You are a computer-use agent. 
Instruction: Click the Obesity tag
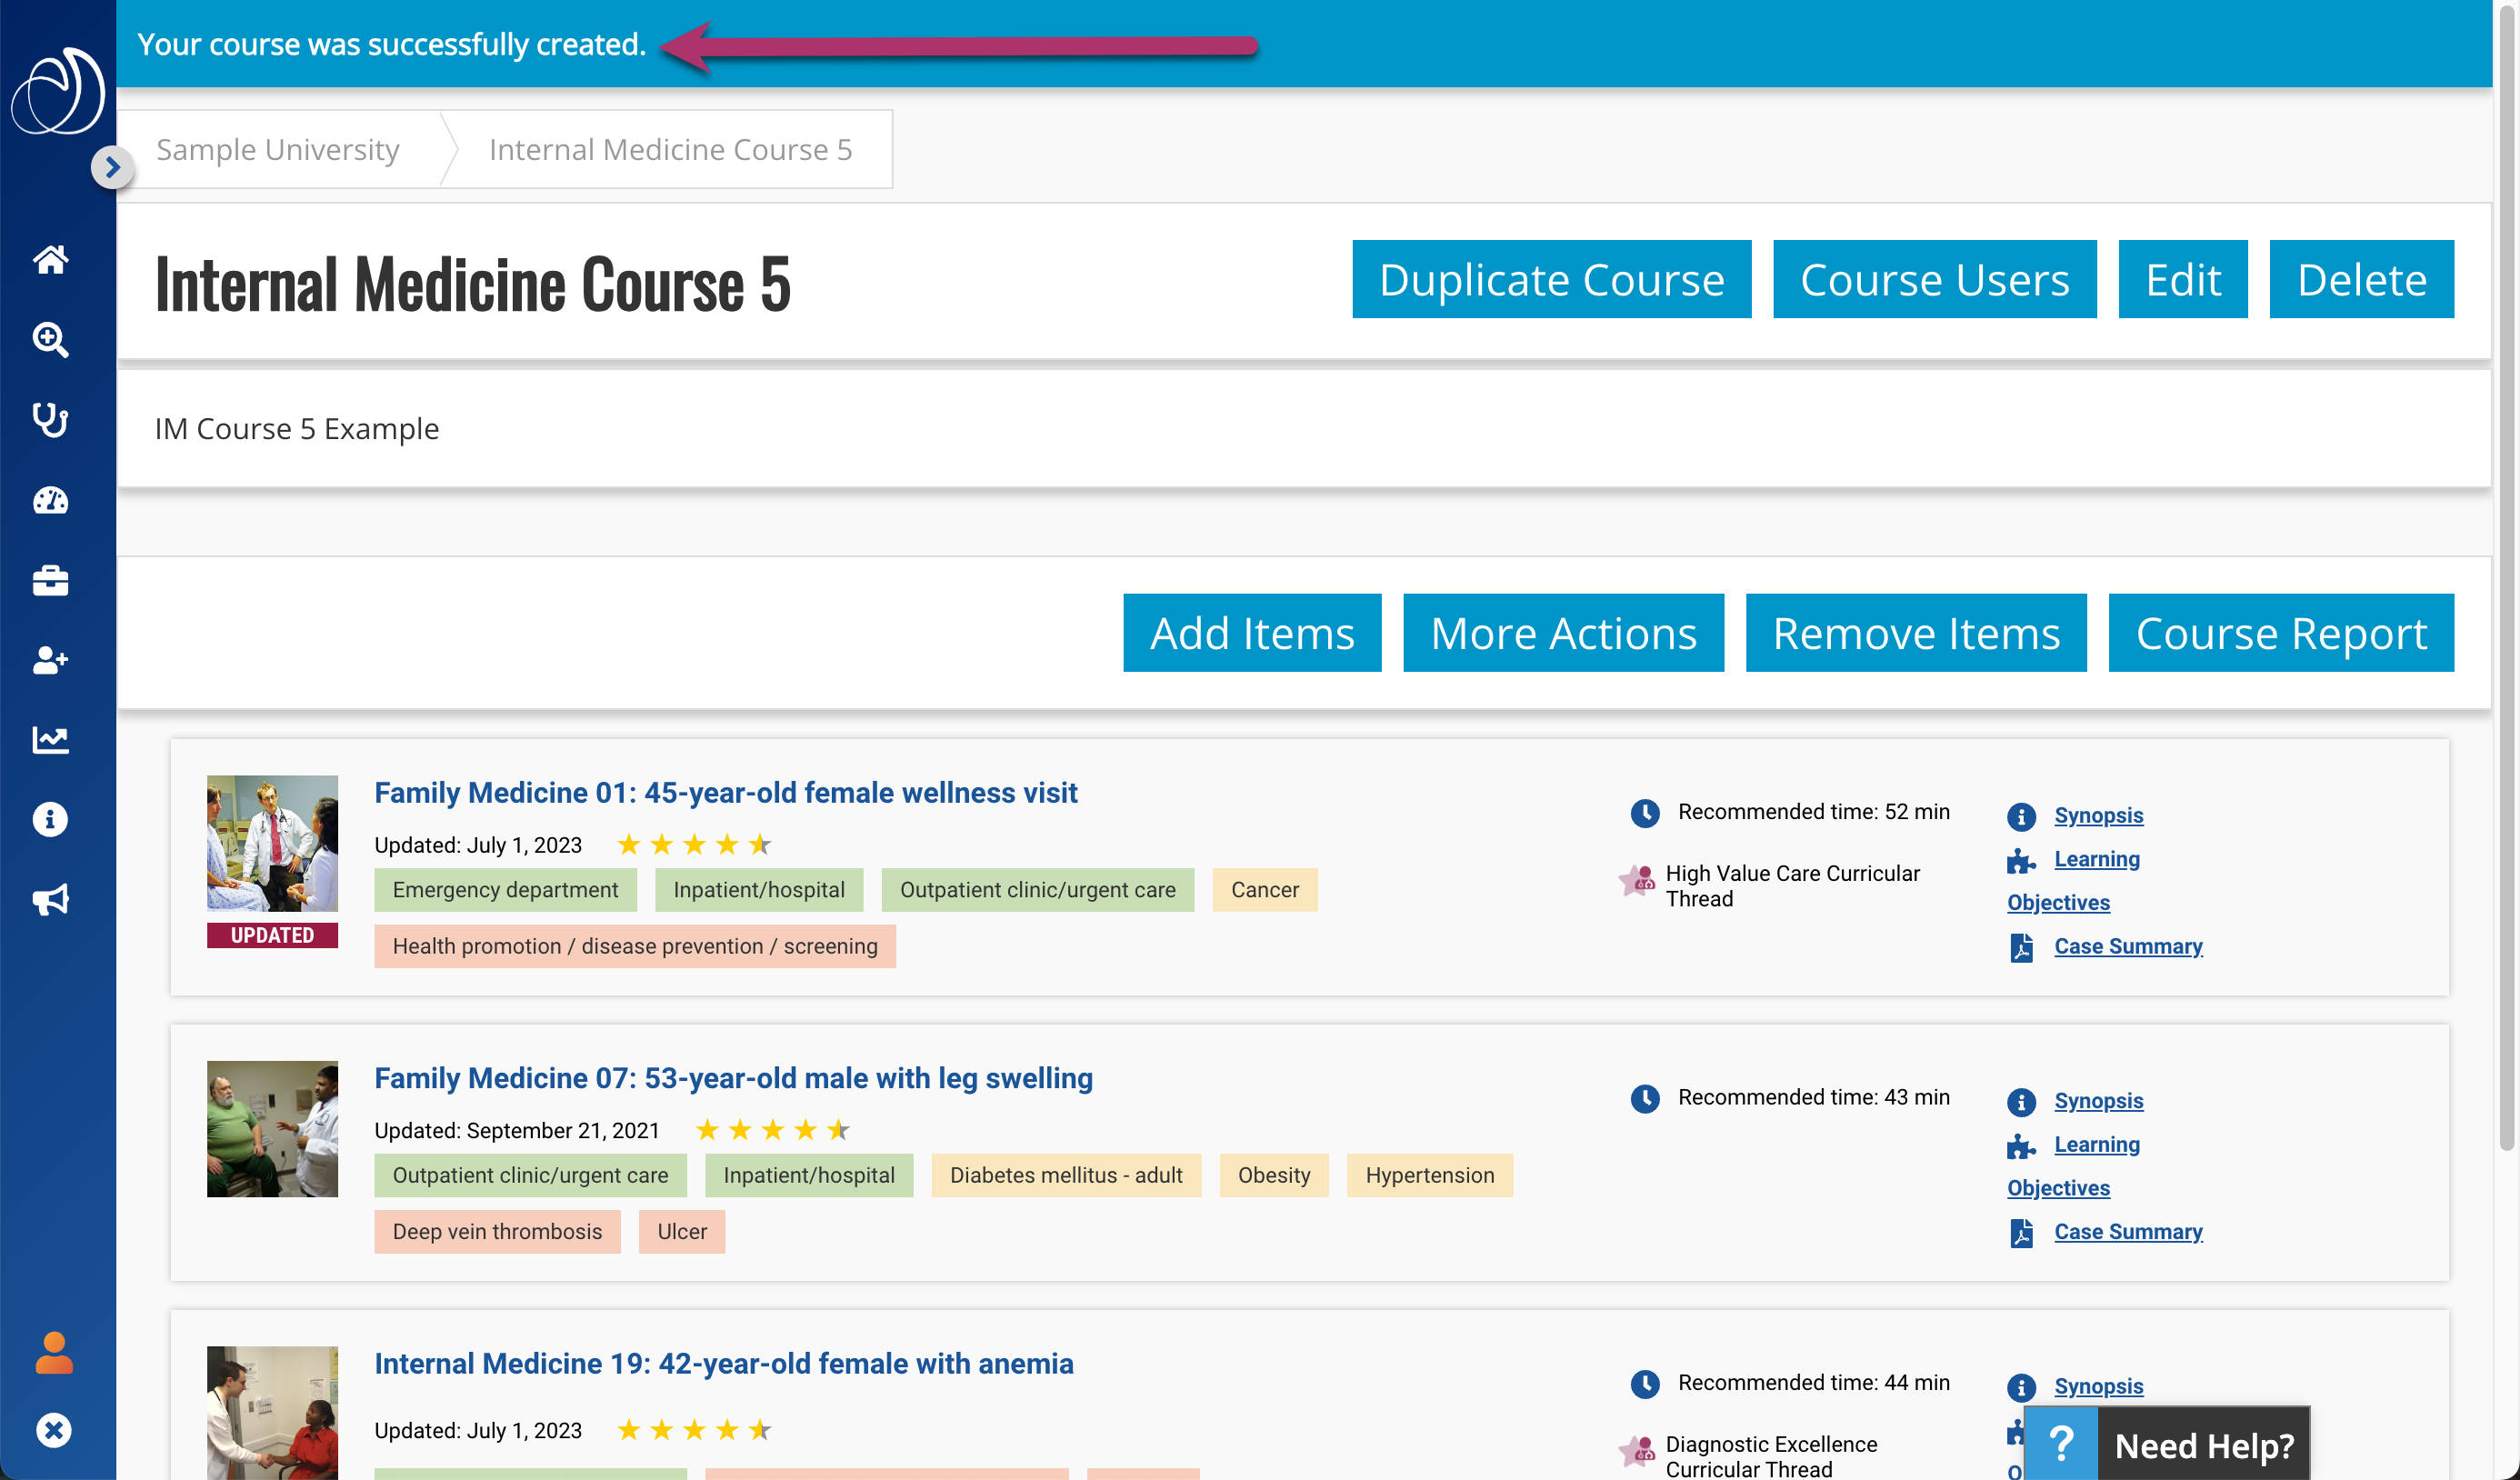click(x=1274, y=1175)
